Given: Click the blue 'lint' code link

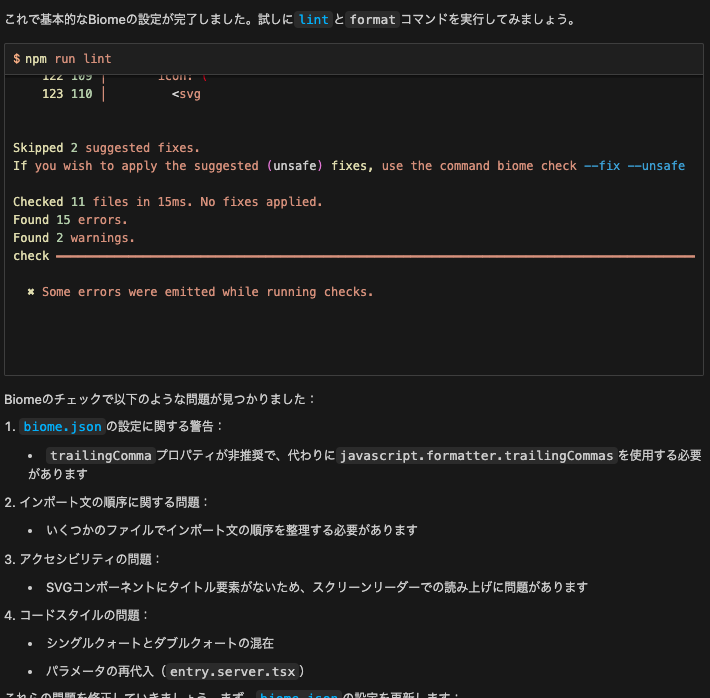Looking at the screenshot, I should tap(313, 20).
